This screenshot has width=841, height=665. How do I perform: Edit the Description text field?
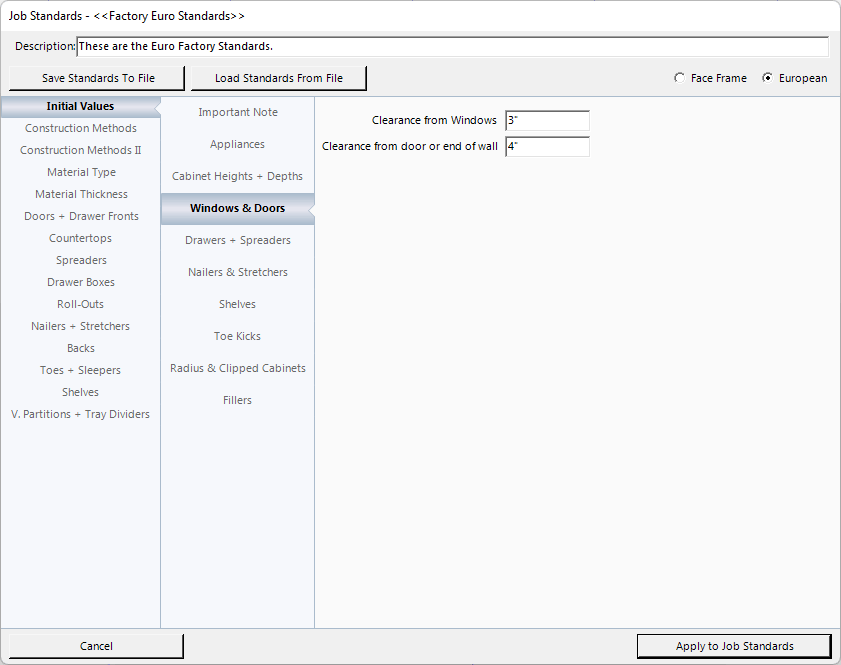452,47
